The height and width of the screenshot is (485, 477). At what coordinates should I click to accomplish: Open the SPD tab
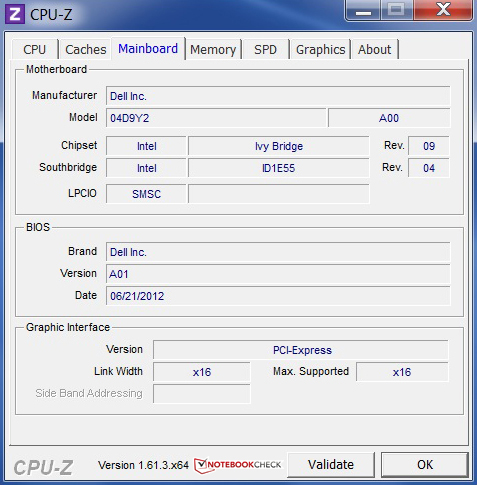[x=265, y=50]
